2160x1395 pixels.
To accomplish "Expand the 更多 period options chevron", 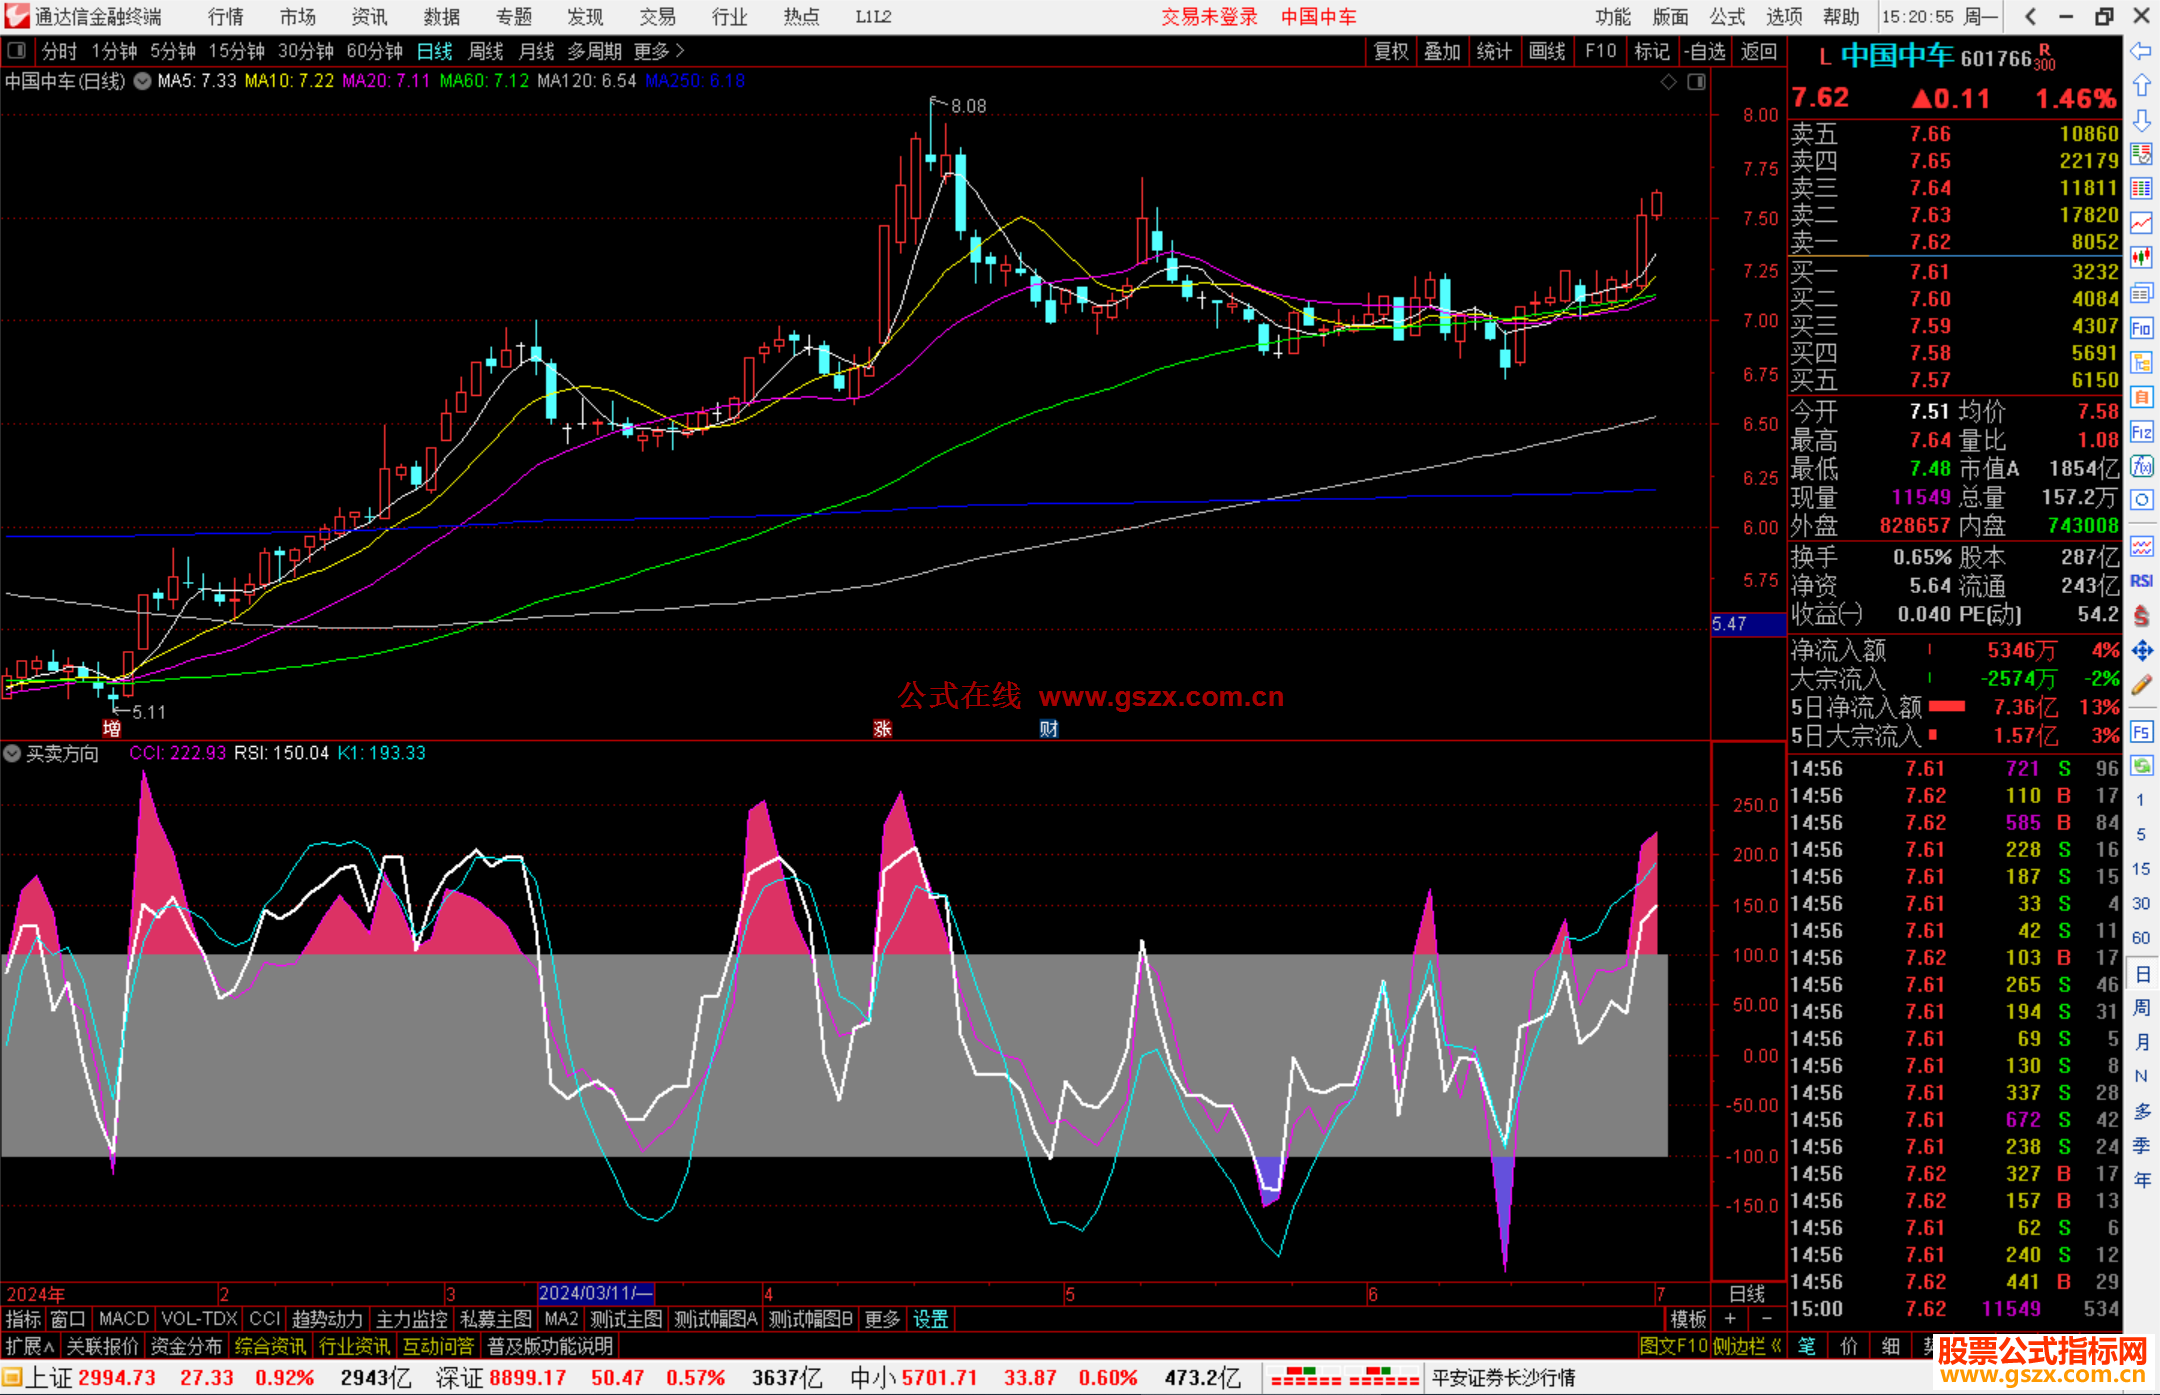I will coord(680,51).
